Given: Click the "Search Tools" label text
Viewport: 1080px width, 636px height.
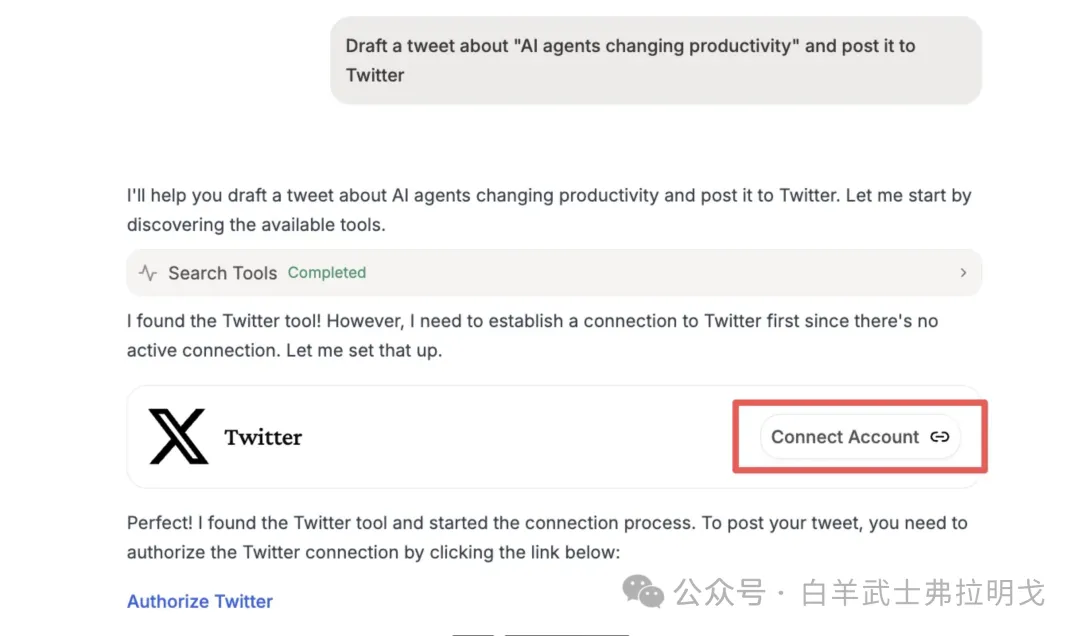Looking at the screenshot, I should [223, 273].
